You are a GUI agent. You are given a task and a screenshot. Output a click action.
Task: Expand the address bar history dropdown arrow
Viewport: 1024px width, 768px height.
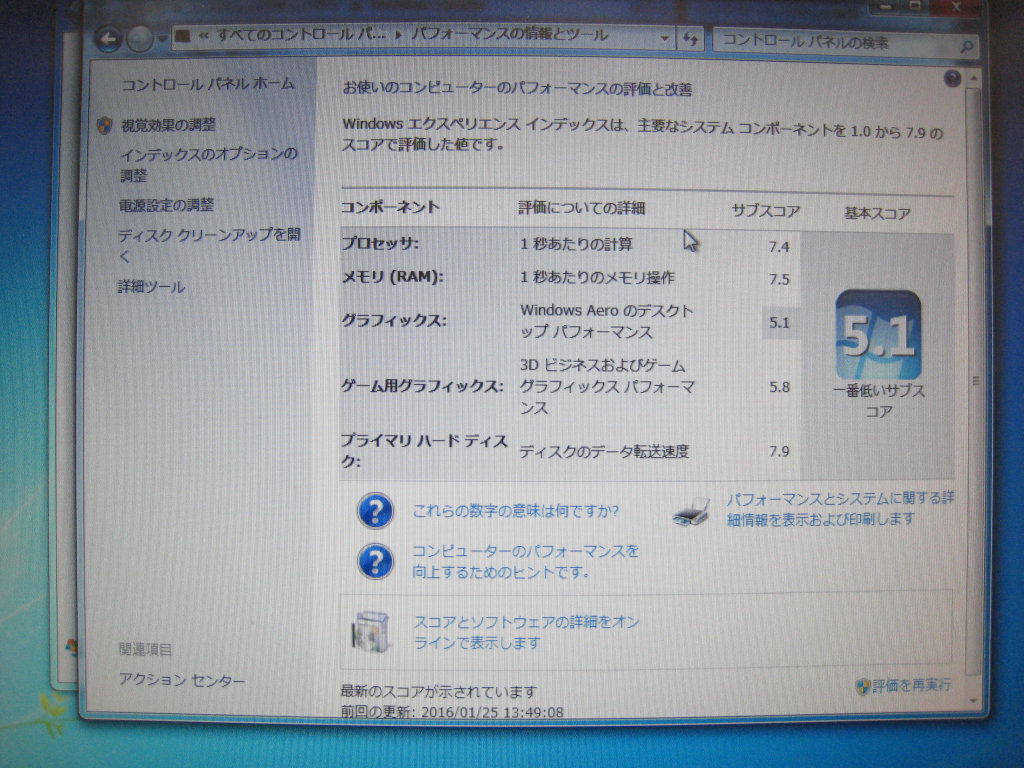pyautogui.click(x=665, y=38)
